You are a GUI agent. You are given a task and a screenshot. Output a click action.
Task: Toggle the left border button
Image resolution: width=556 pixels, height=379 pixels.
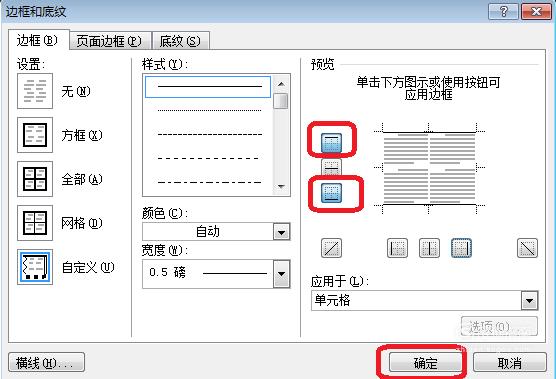click(397, 248)
